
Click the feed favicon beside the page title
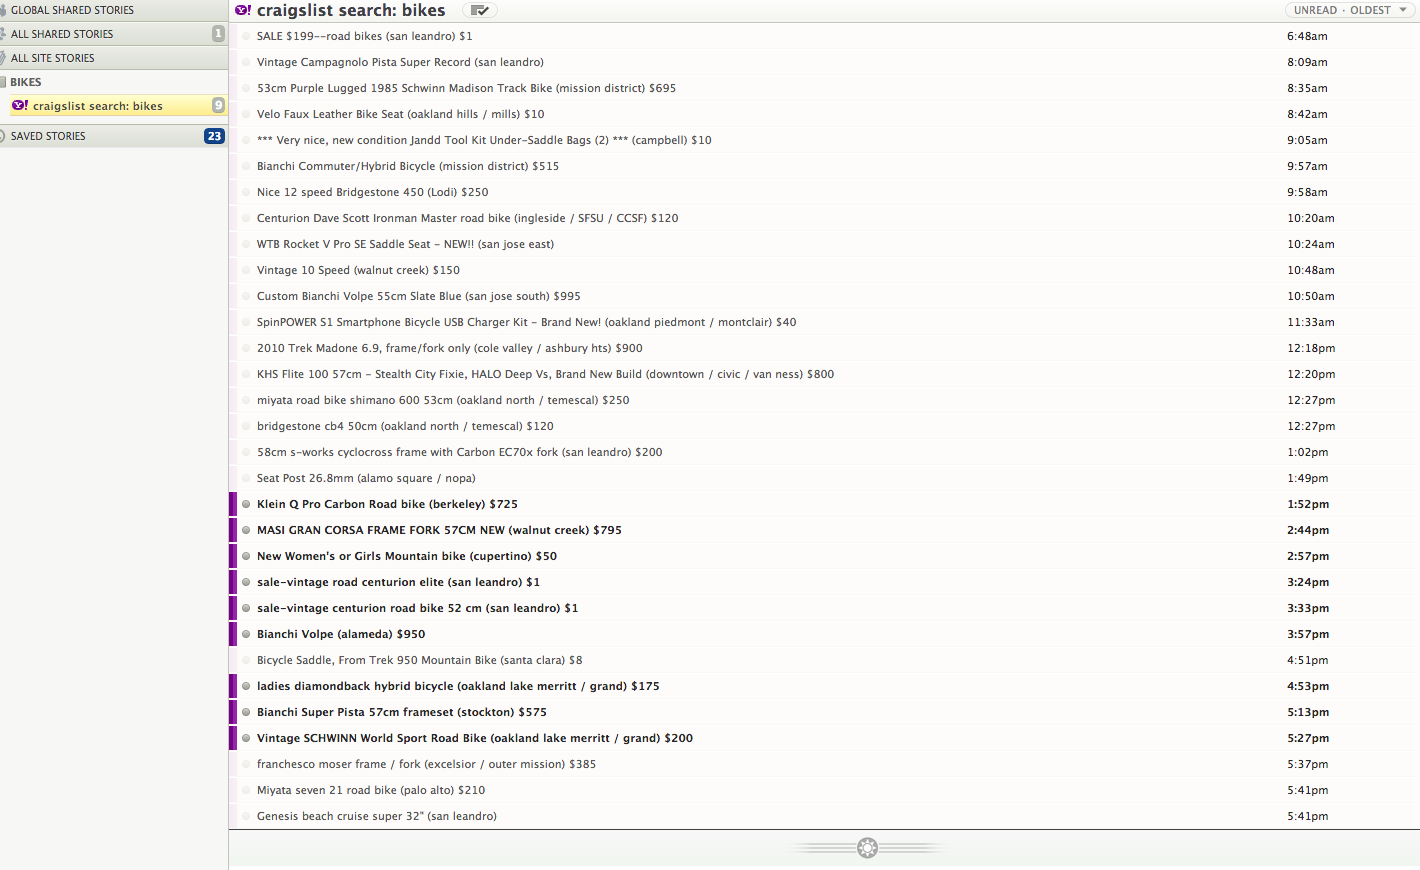(243, 10)
